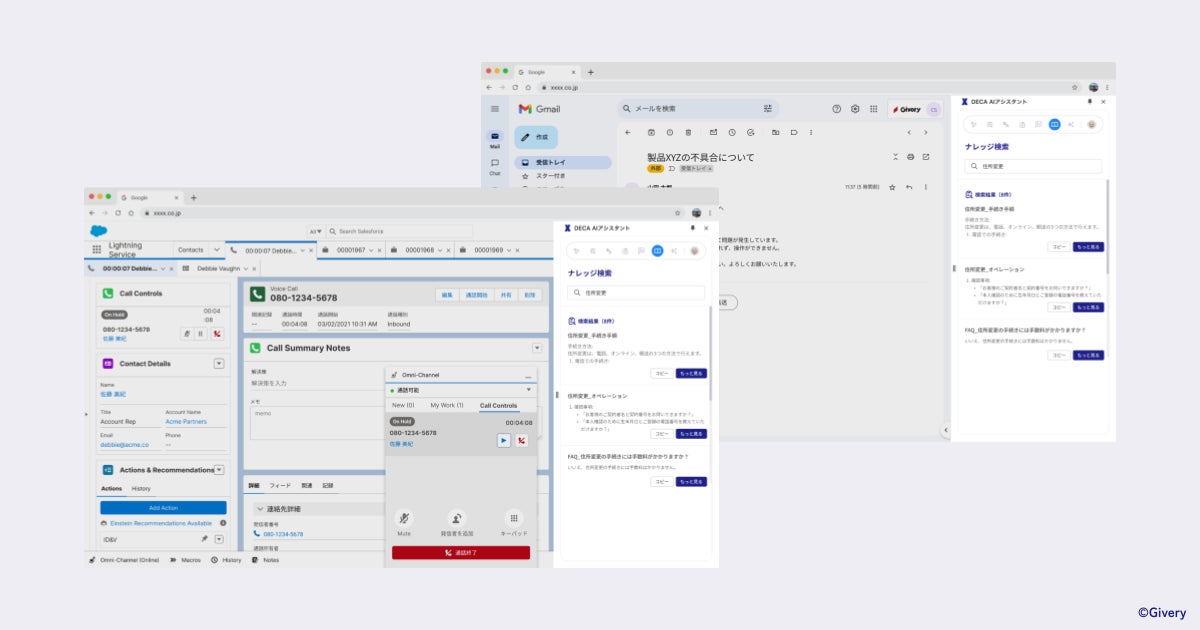This screenshot has width=1200, height=630.
Task: Open Macros in utility bar
Action: tap(187, 560)
